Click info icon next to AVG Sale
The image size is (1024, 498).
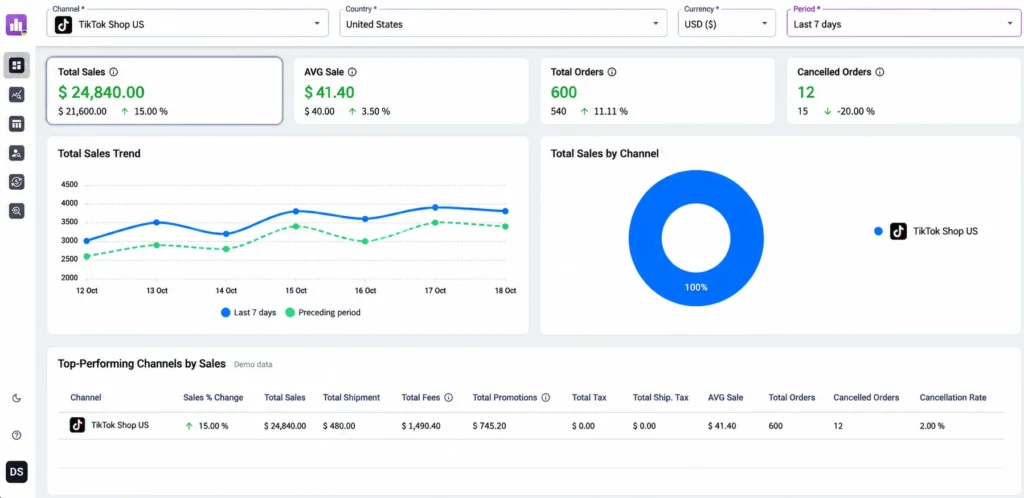coord(352,72)
